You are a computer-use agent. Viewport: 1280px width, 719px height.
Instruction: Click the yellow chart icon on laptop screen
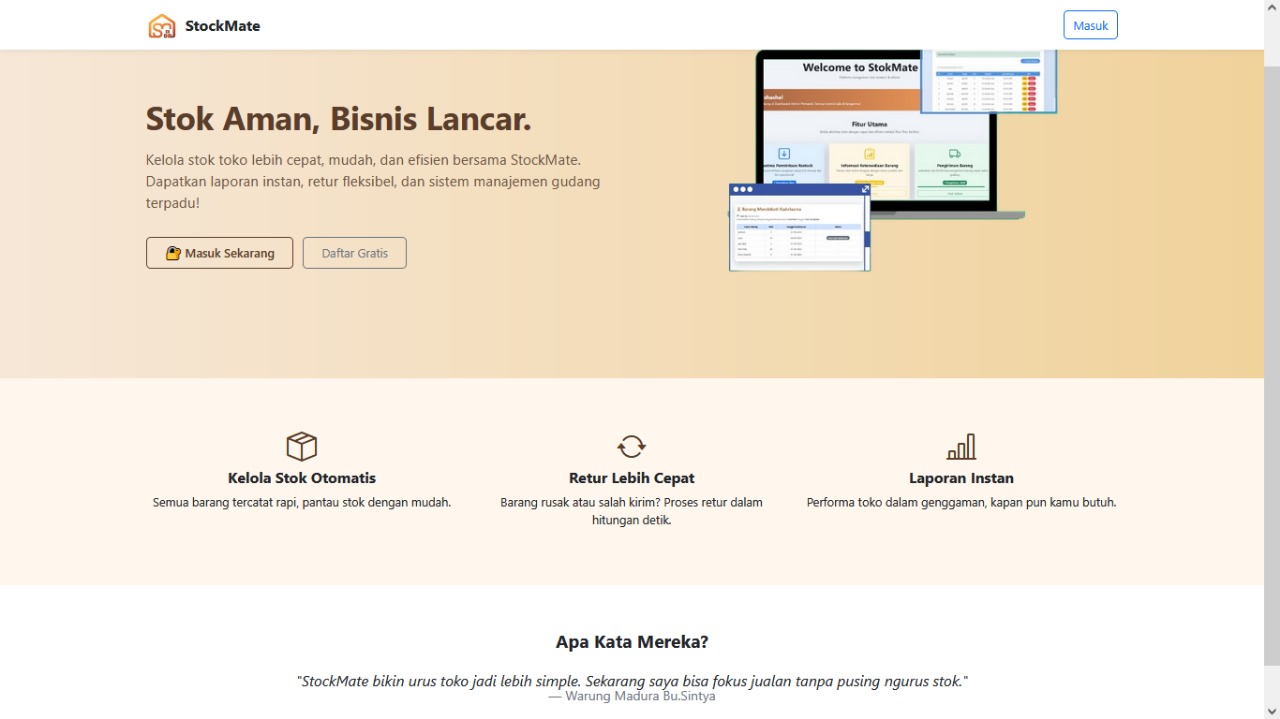(869, 154)
